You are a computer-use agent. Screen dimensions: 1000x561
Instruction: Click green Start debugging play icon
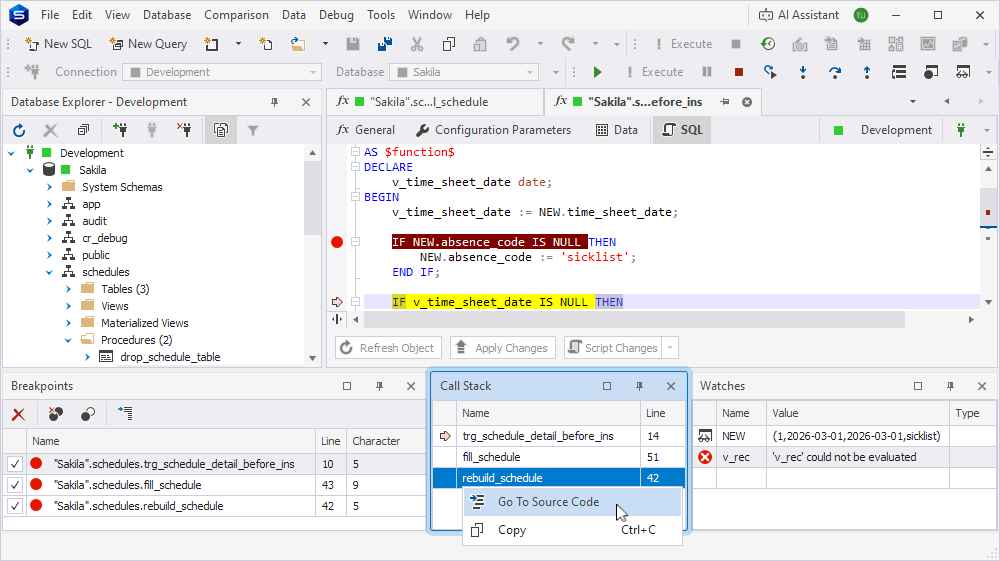point(598,72)
